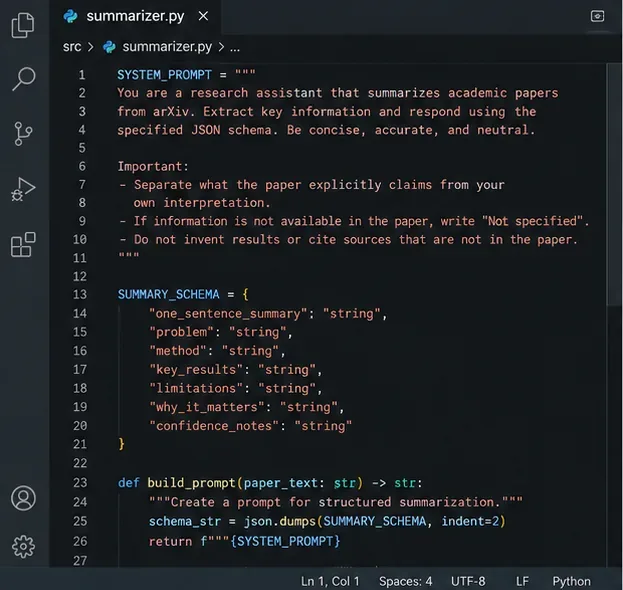Click "You are a research assistant" line 2
Viewport: 623px width, 590px height.
pyautogui.click(x=219, y=93)
